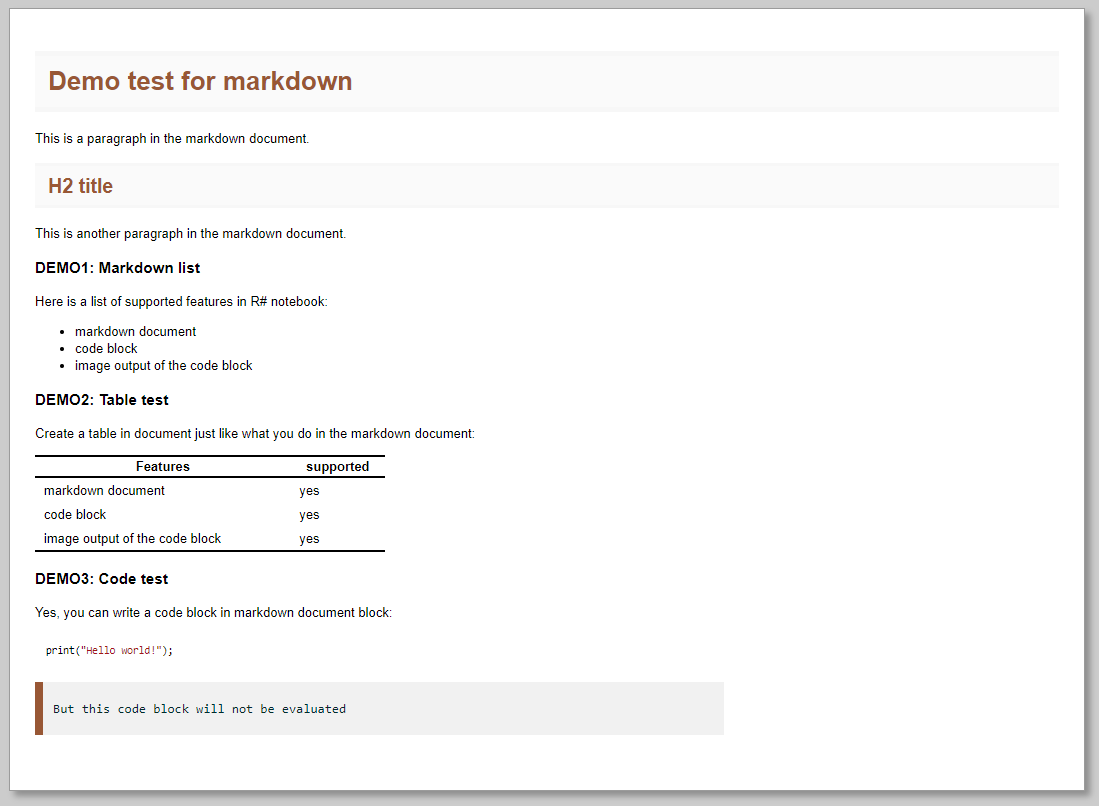Click the "supported" table column header
Viewport: 1099px width, 806px height.
[337, 467]
